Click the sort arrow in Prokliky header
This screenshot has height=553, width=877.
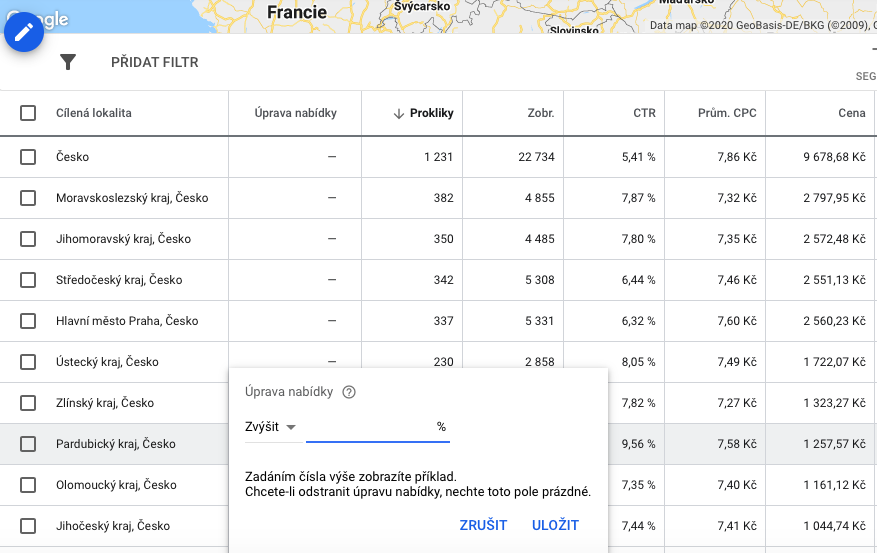click(399, 114)
